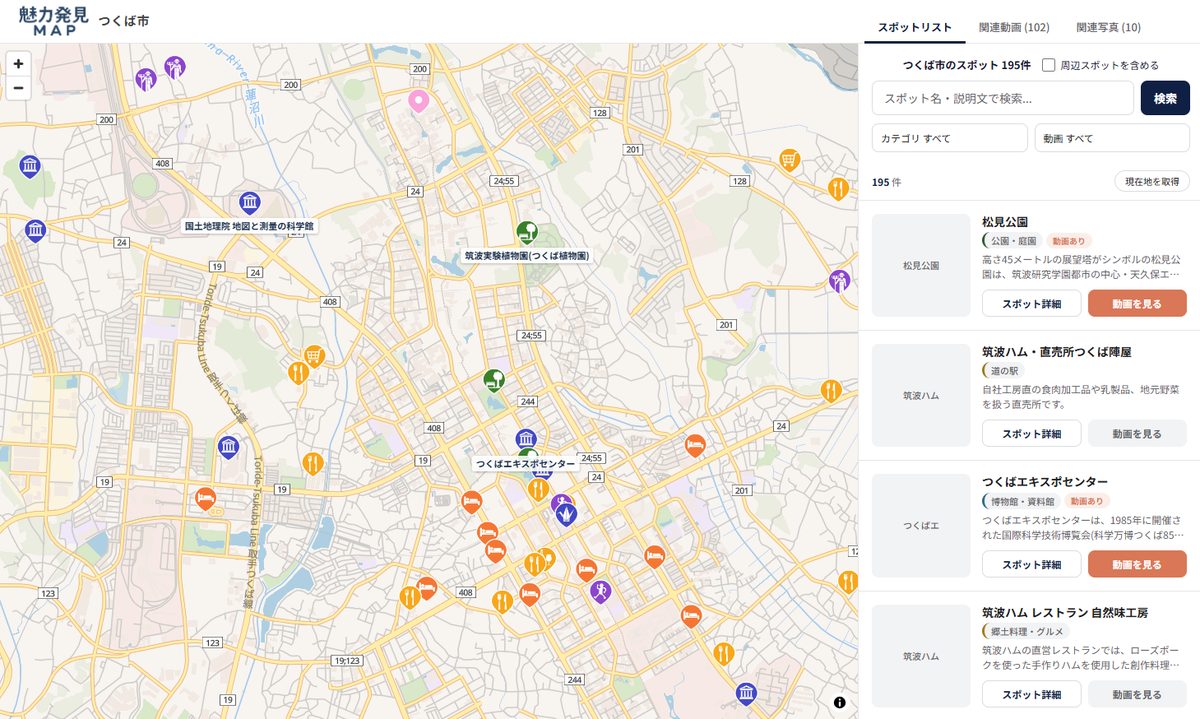Screen dimensions: 1200x719
Task: Open the 動画 すべて dropdown
Action: tap(1112, 138)
